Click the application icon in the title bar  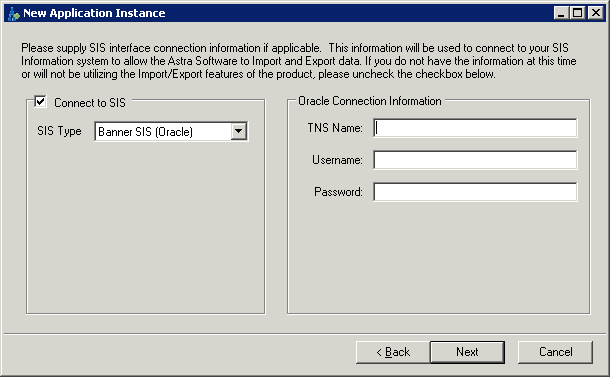coord(13,14)
